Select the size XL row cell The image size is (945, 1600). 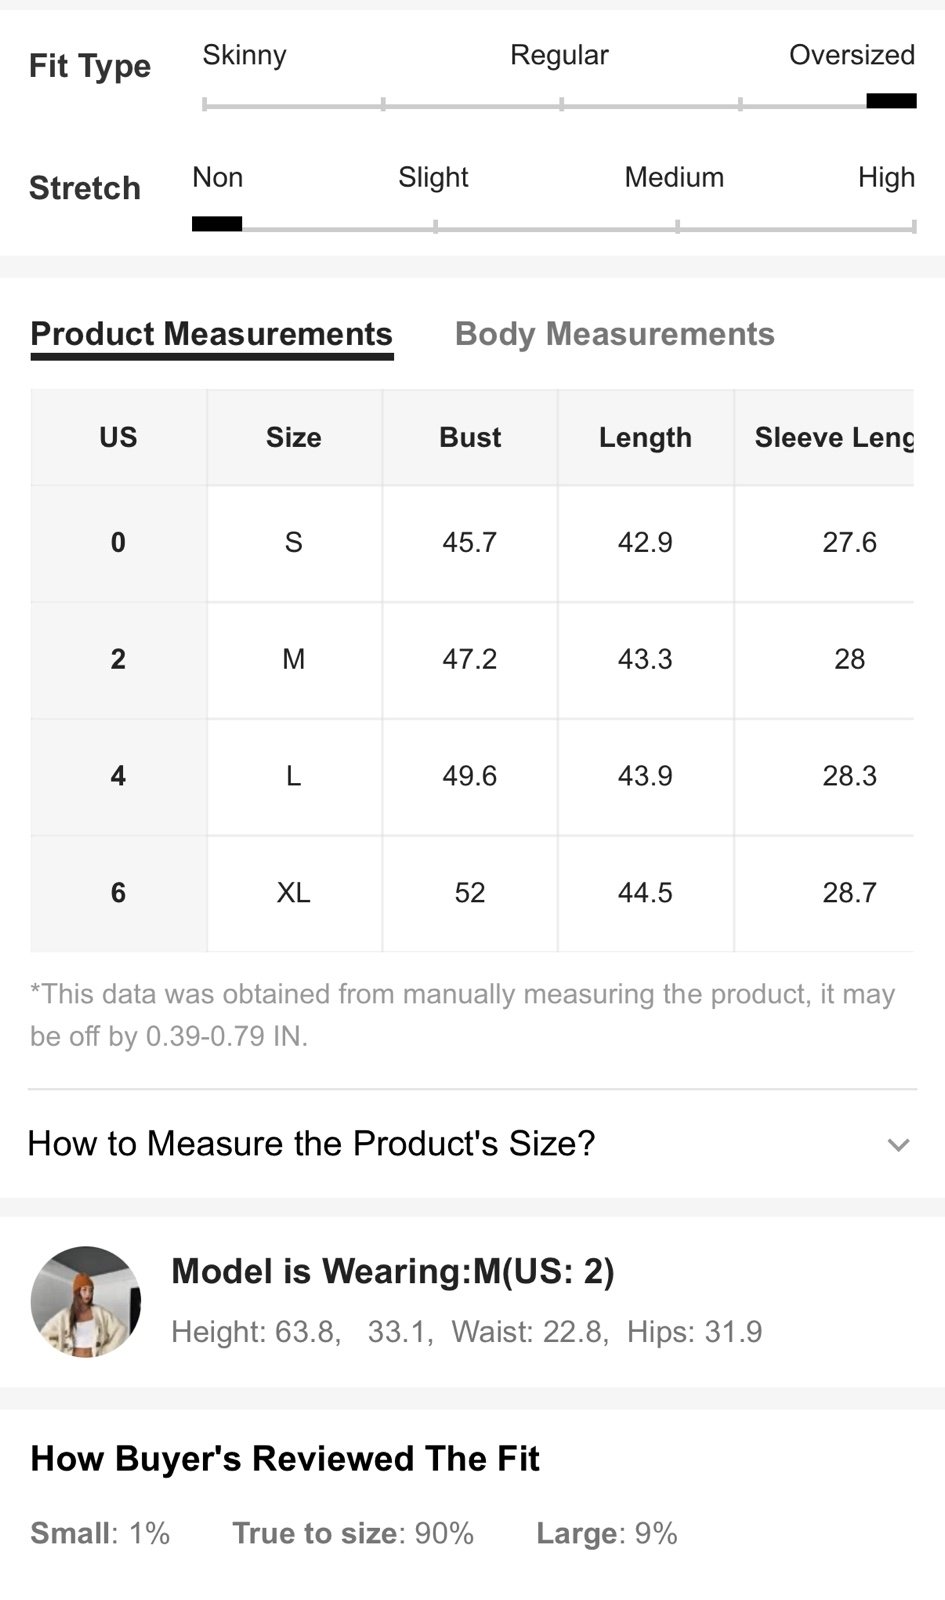[x=294, y=893]
